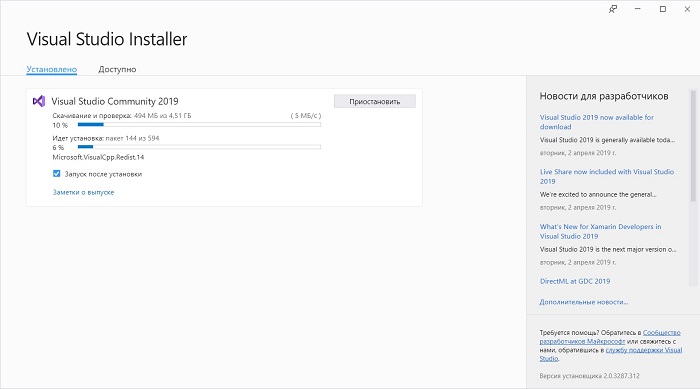Click 'Visual Studio 2019 is the next major version' summary
Image resolution: width=700 pixels, height=389 pixels.
(608, 249)
